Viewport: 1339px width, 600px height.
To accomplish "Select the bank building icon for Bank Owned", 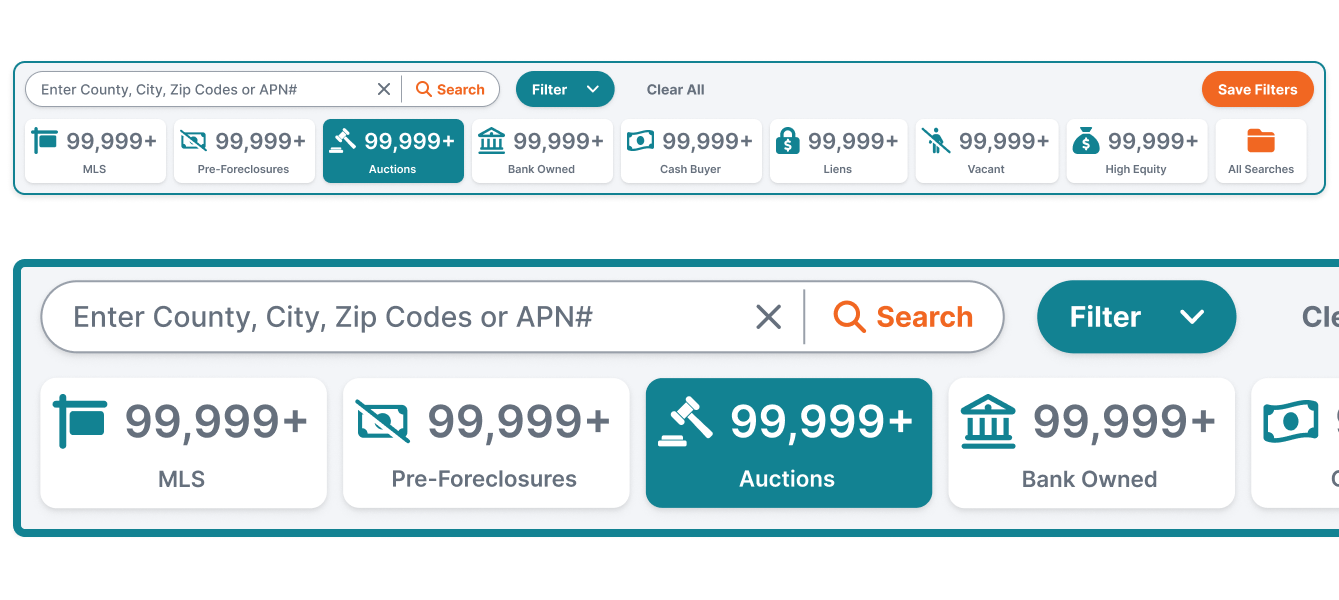I will 491,140.
